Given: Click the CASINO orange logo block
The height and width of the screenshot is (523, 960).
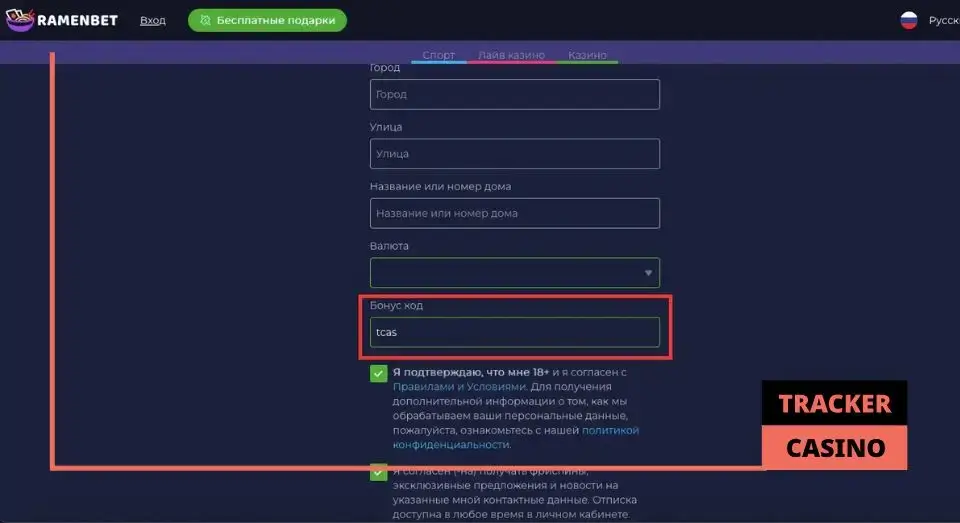Looking at the screenshot, I should pyautogui.click(x=834, y=448).
